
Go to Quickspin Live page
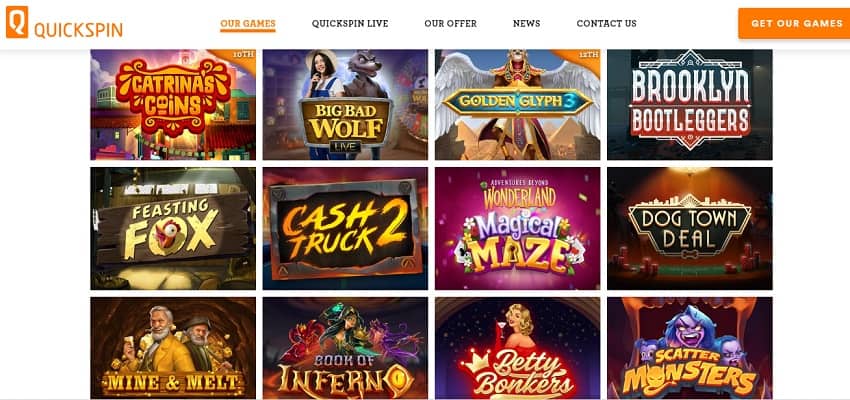point(350,24)
